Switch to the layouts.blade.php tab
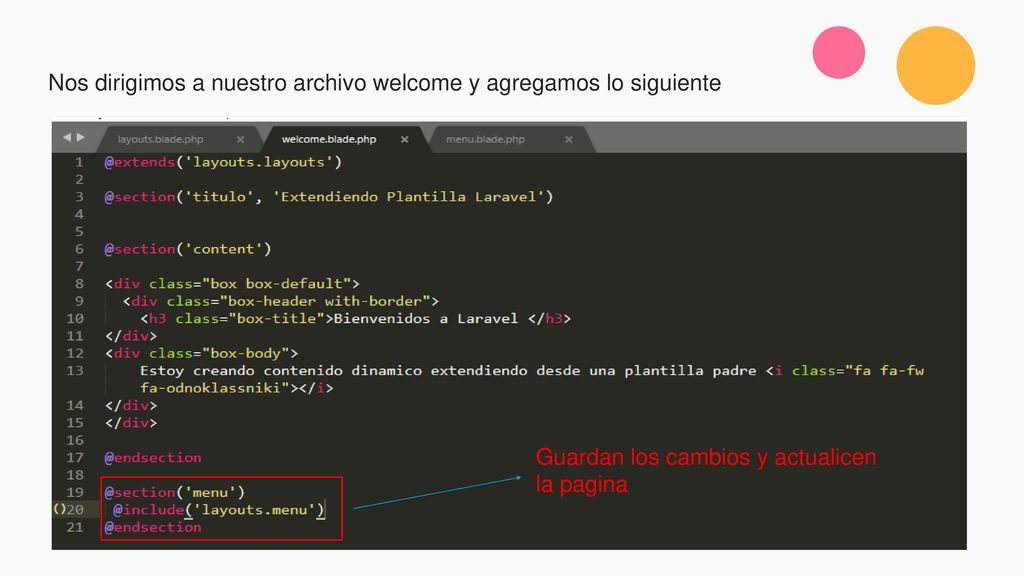 [160, 139]
